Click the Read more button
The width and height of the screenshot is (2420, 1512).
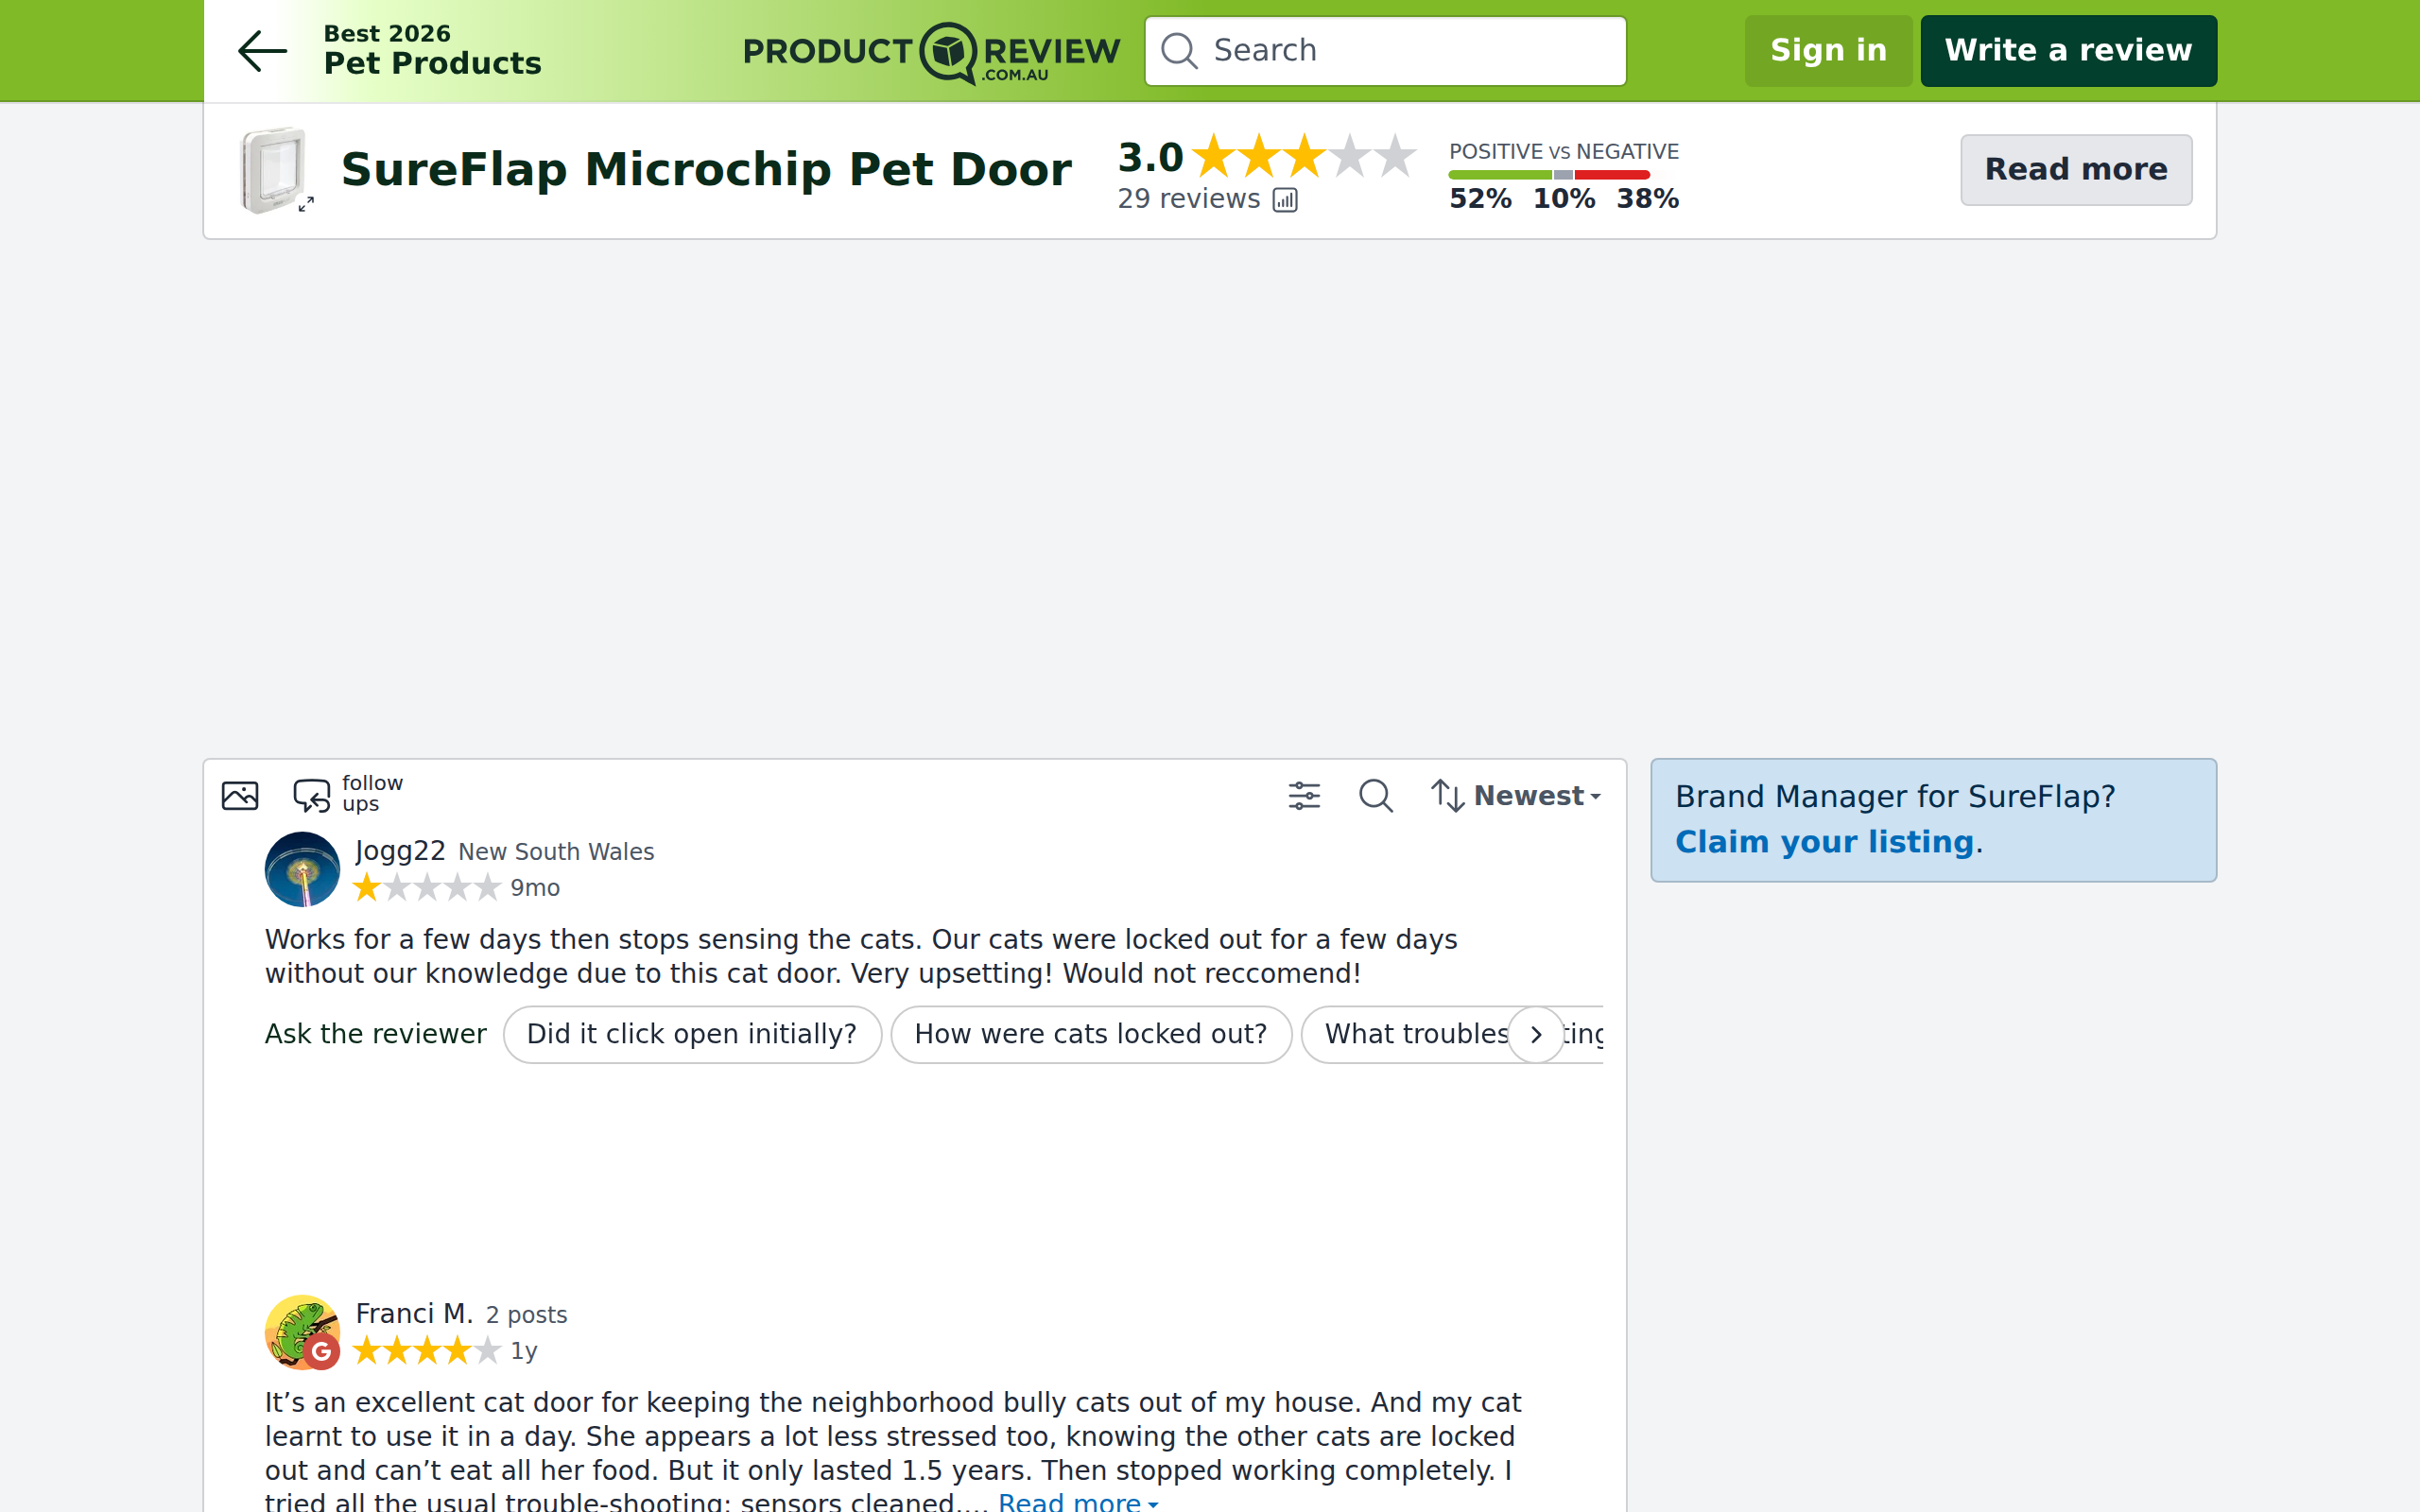(2076, 170)
